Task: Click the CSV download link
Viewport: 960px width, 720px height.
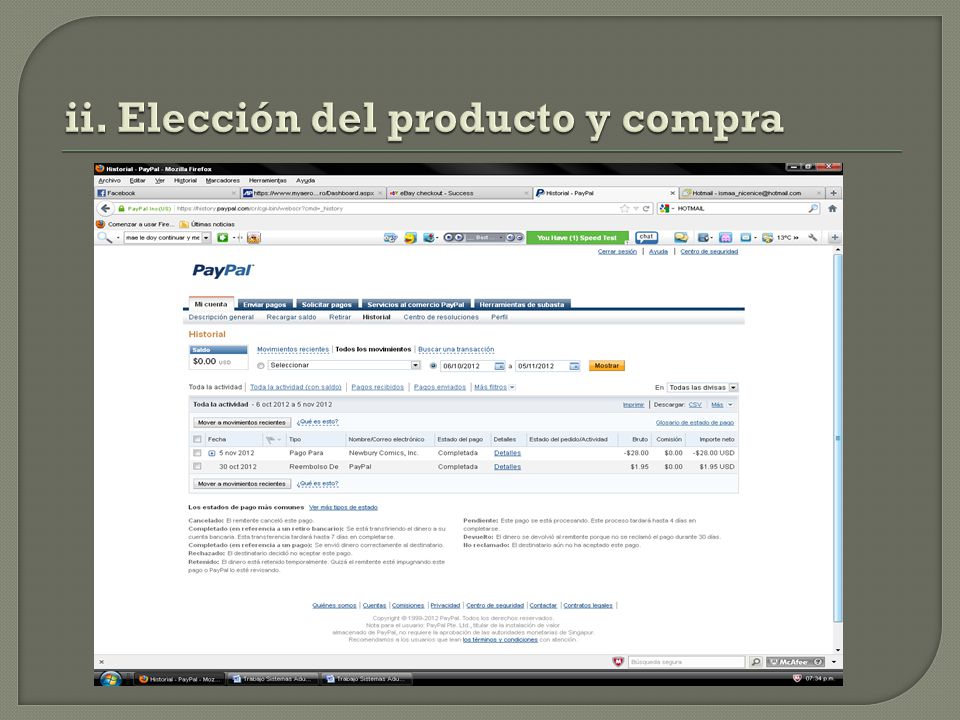Action: (695, 405)
